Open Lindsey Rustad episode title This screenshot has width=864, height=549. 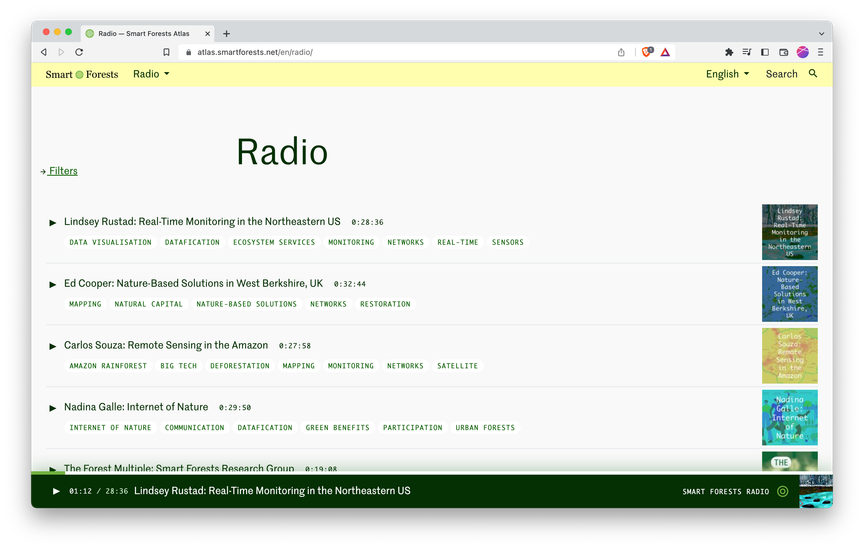click(x=202, y=222)
